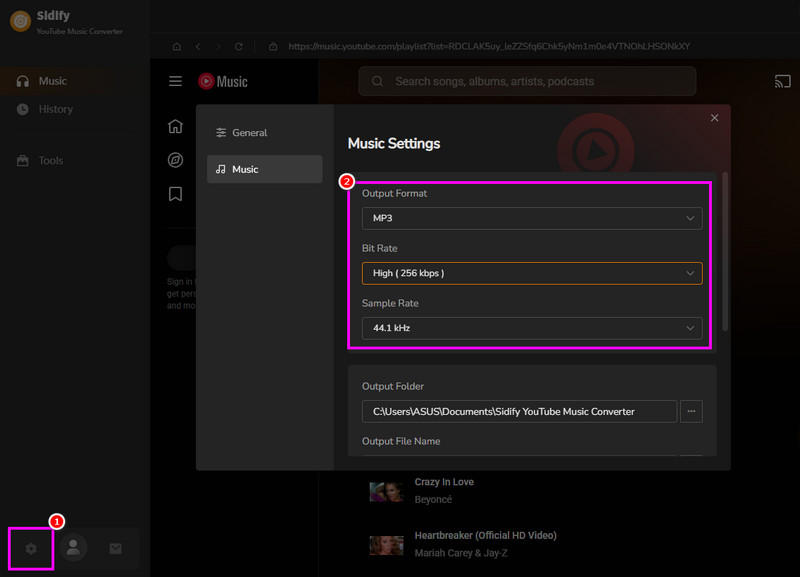The width and height of the screenshot is (800, 577).
Task: Click Heartbreaker song thumbnail
Action: point(386,544)
